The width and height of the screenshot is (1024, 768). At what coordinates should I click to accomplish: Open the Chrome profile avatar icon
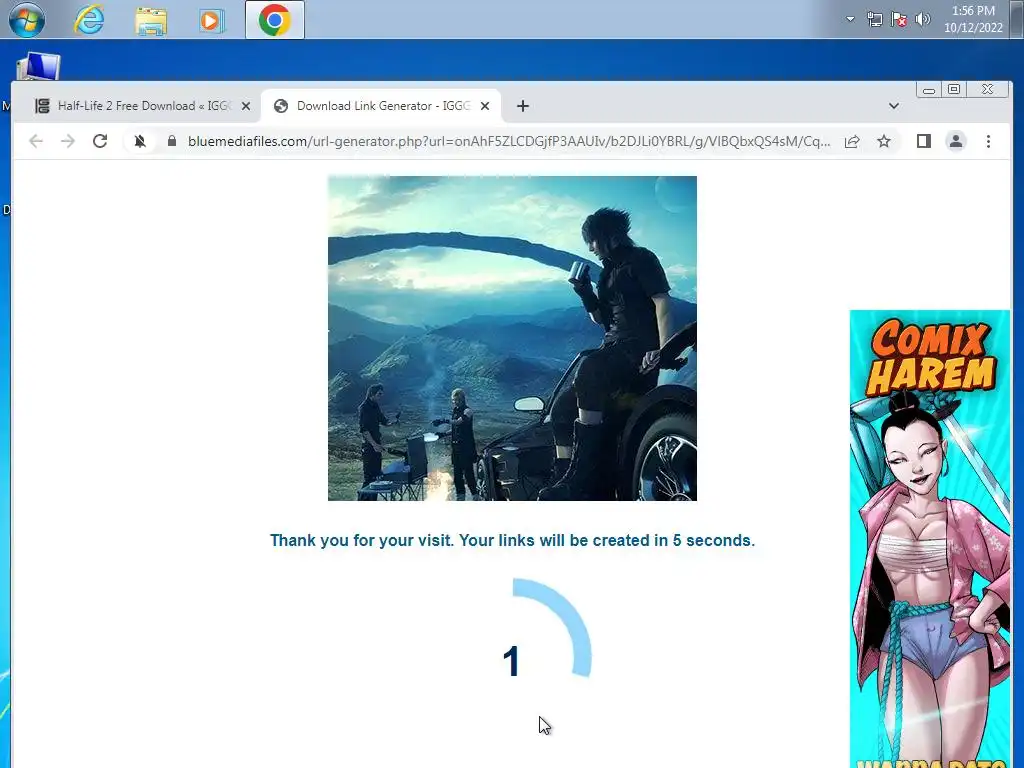click(955, 141)
